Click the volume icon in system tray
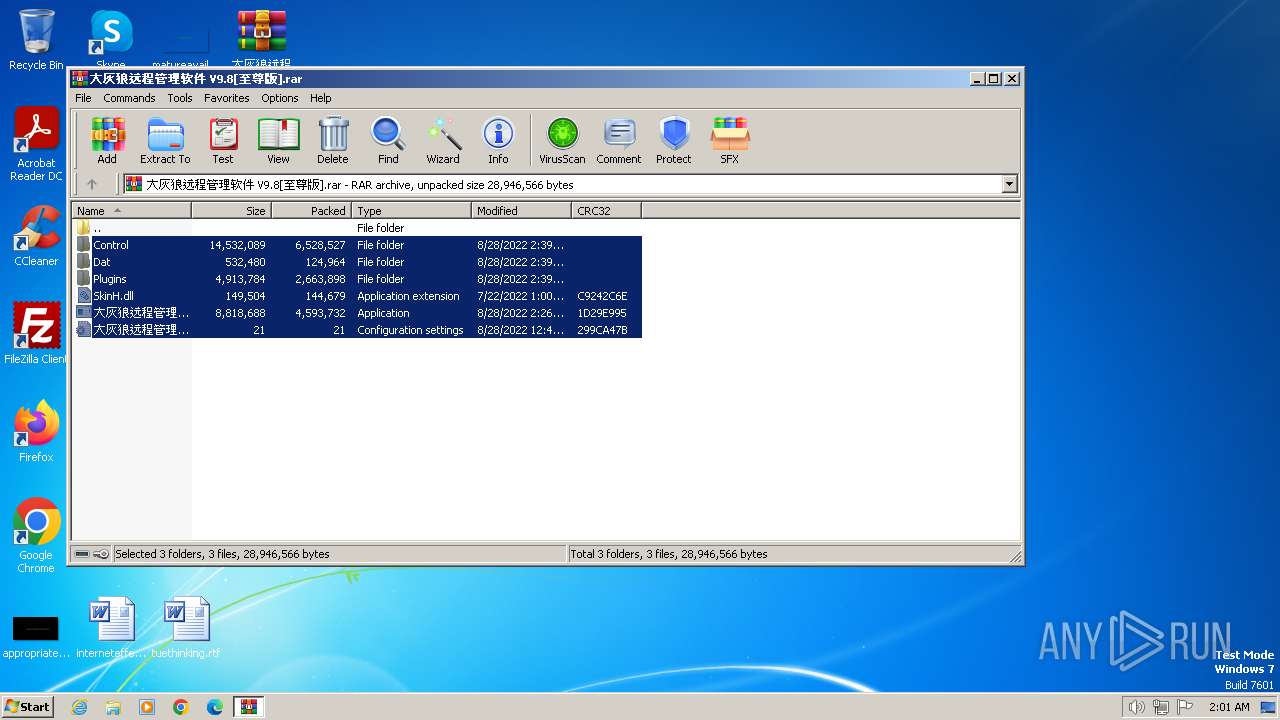The height and width of the screenshot is (720, 1280). (1136, 707)
